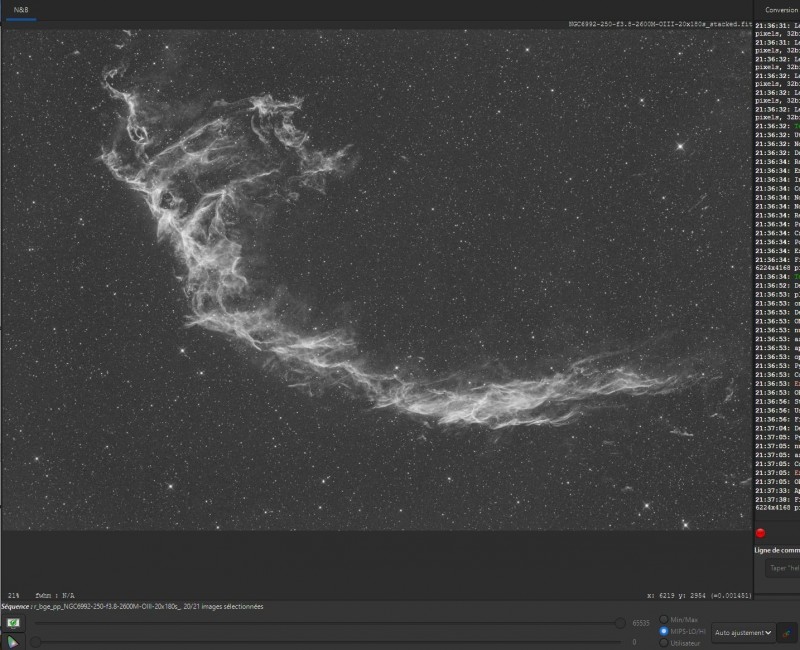This screenshot has width=800, height=650.
Task: Switch to the N&B tab
Action: click(x=21, y=10)
